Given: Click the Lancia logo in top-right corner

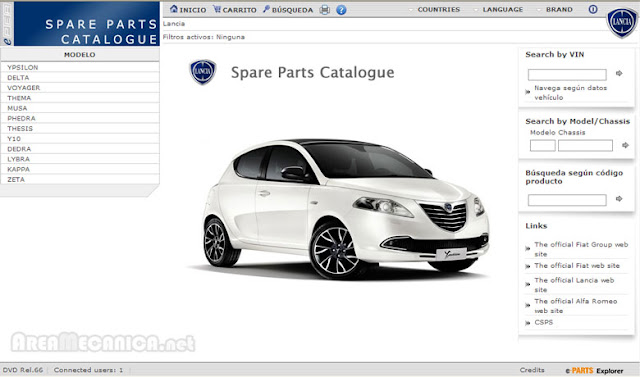Looking at the screenshot, I should coord(622,22).
